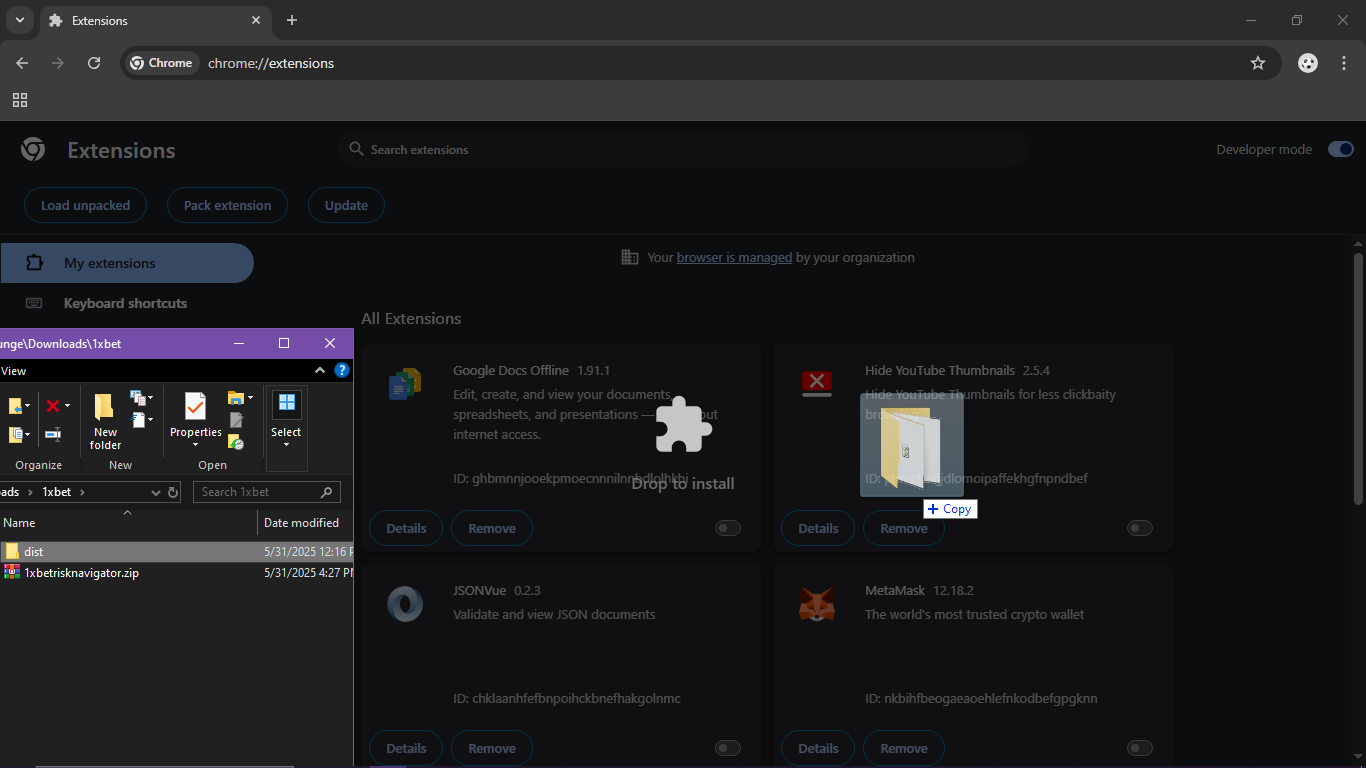Open the View tab in Explorer

(x=14, y=371)
